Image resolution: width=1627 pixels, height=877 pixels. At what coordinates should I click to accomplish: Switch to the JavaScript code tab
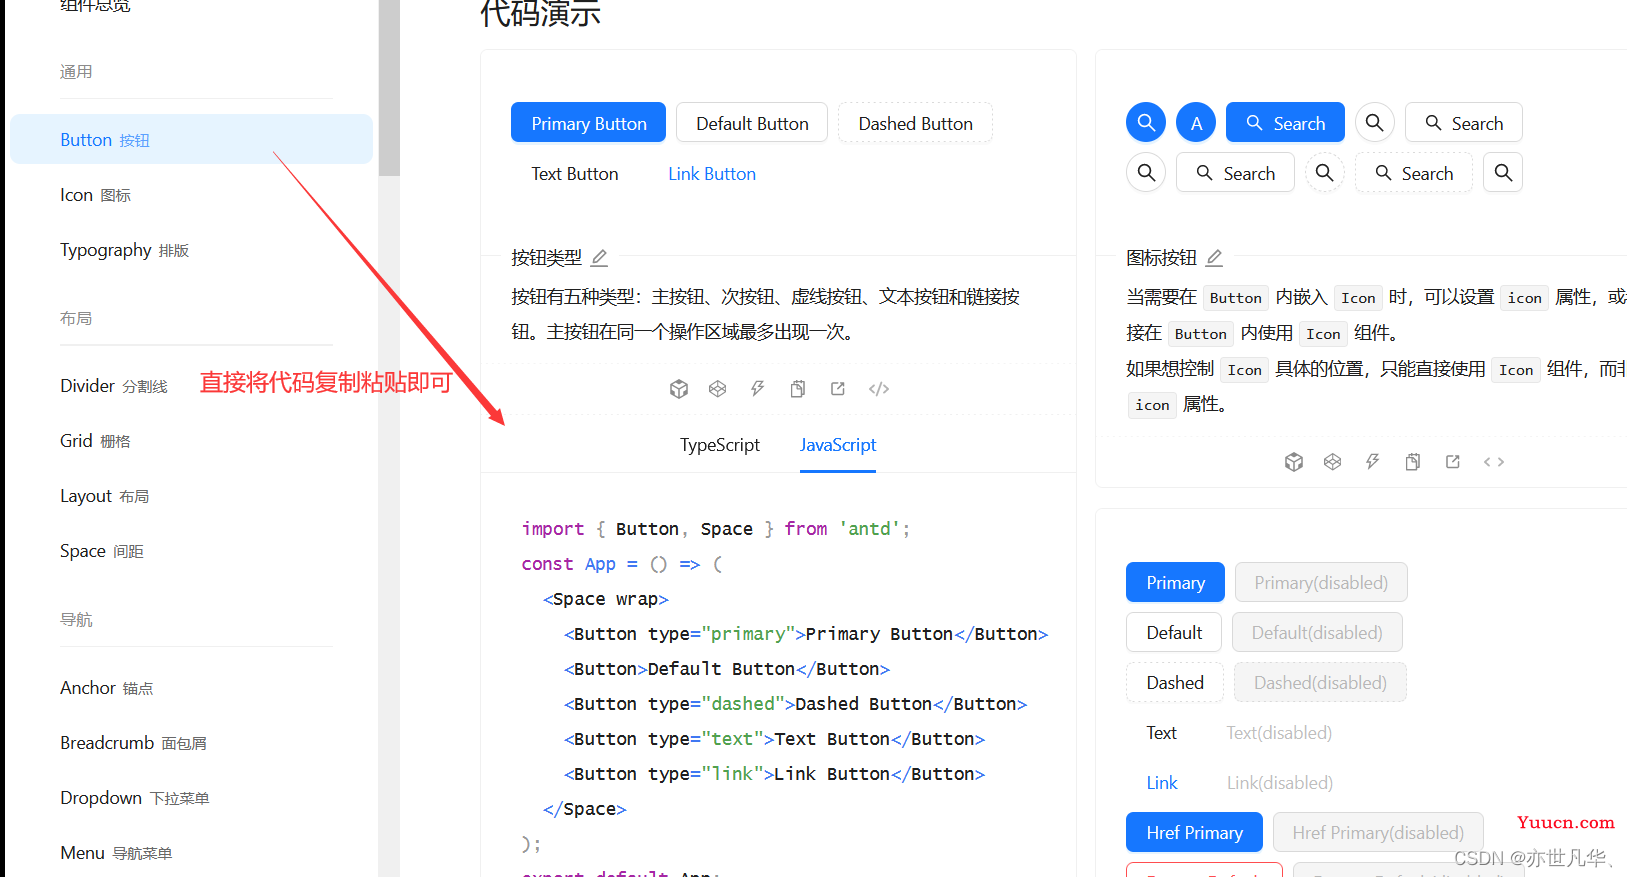(838, 445)
